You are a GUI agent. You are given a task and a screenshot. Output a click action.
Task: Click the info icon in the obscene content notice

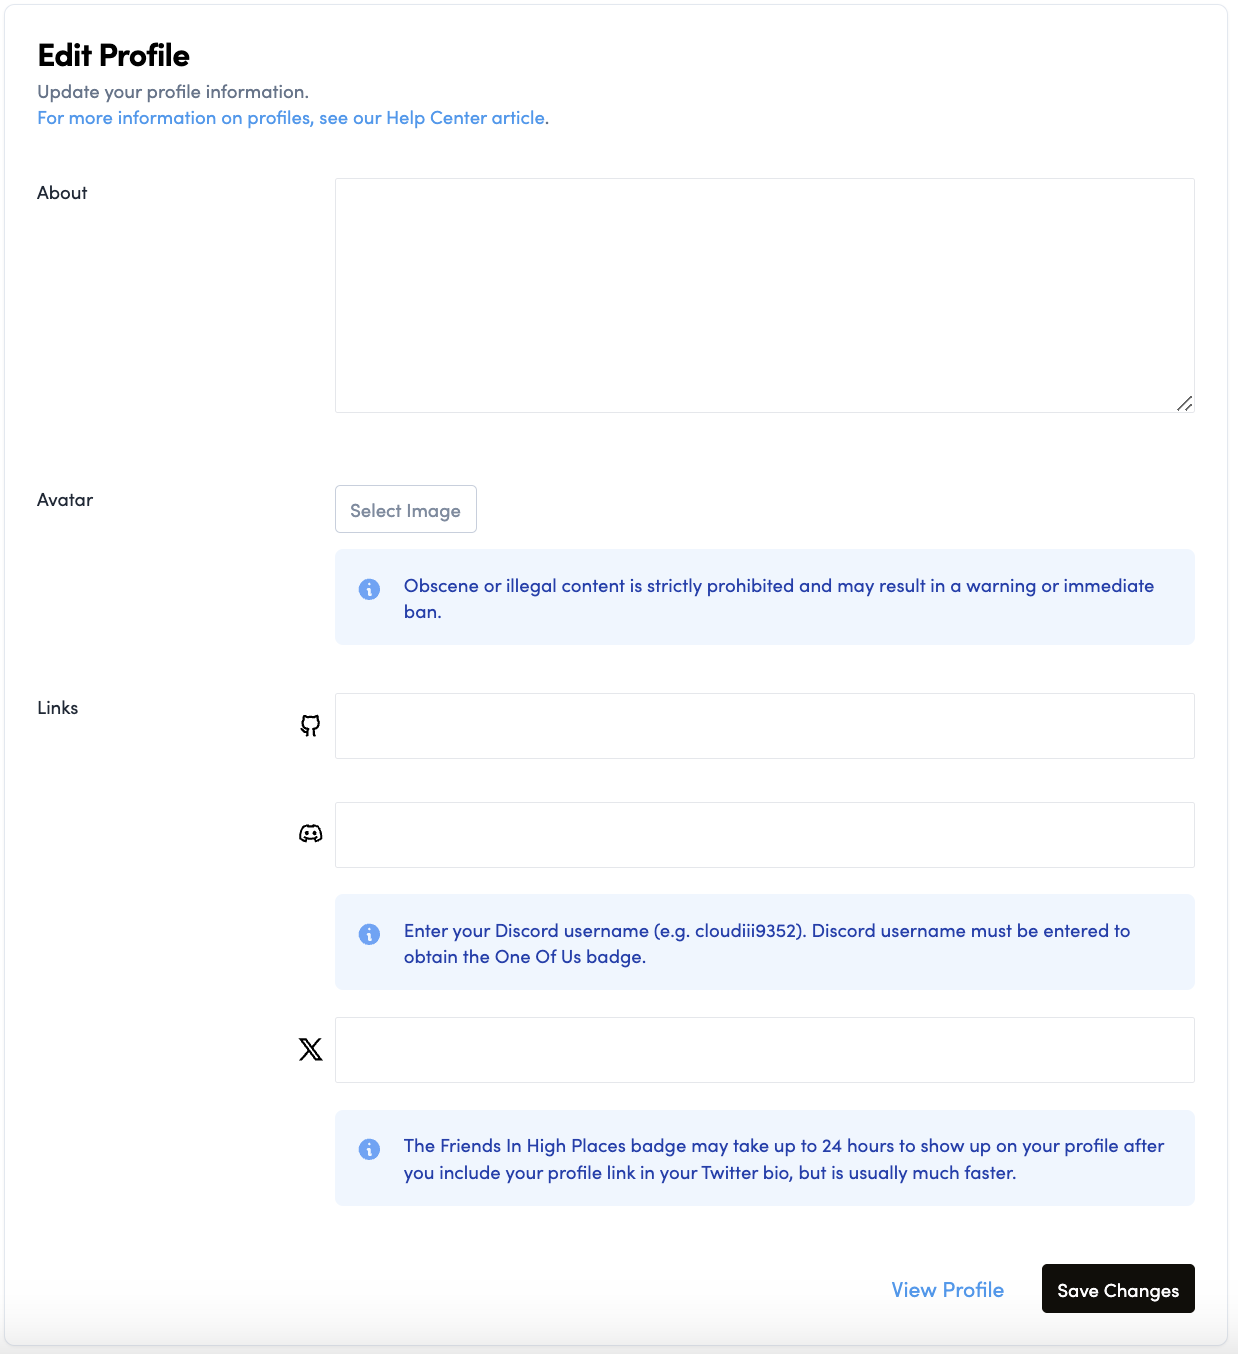369,589
